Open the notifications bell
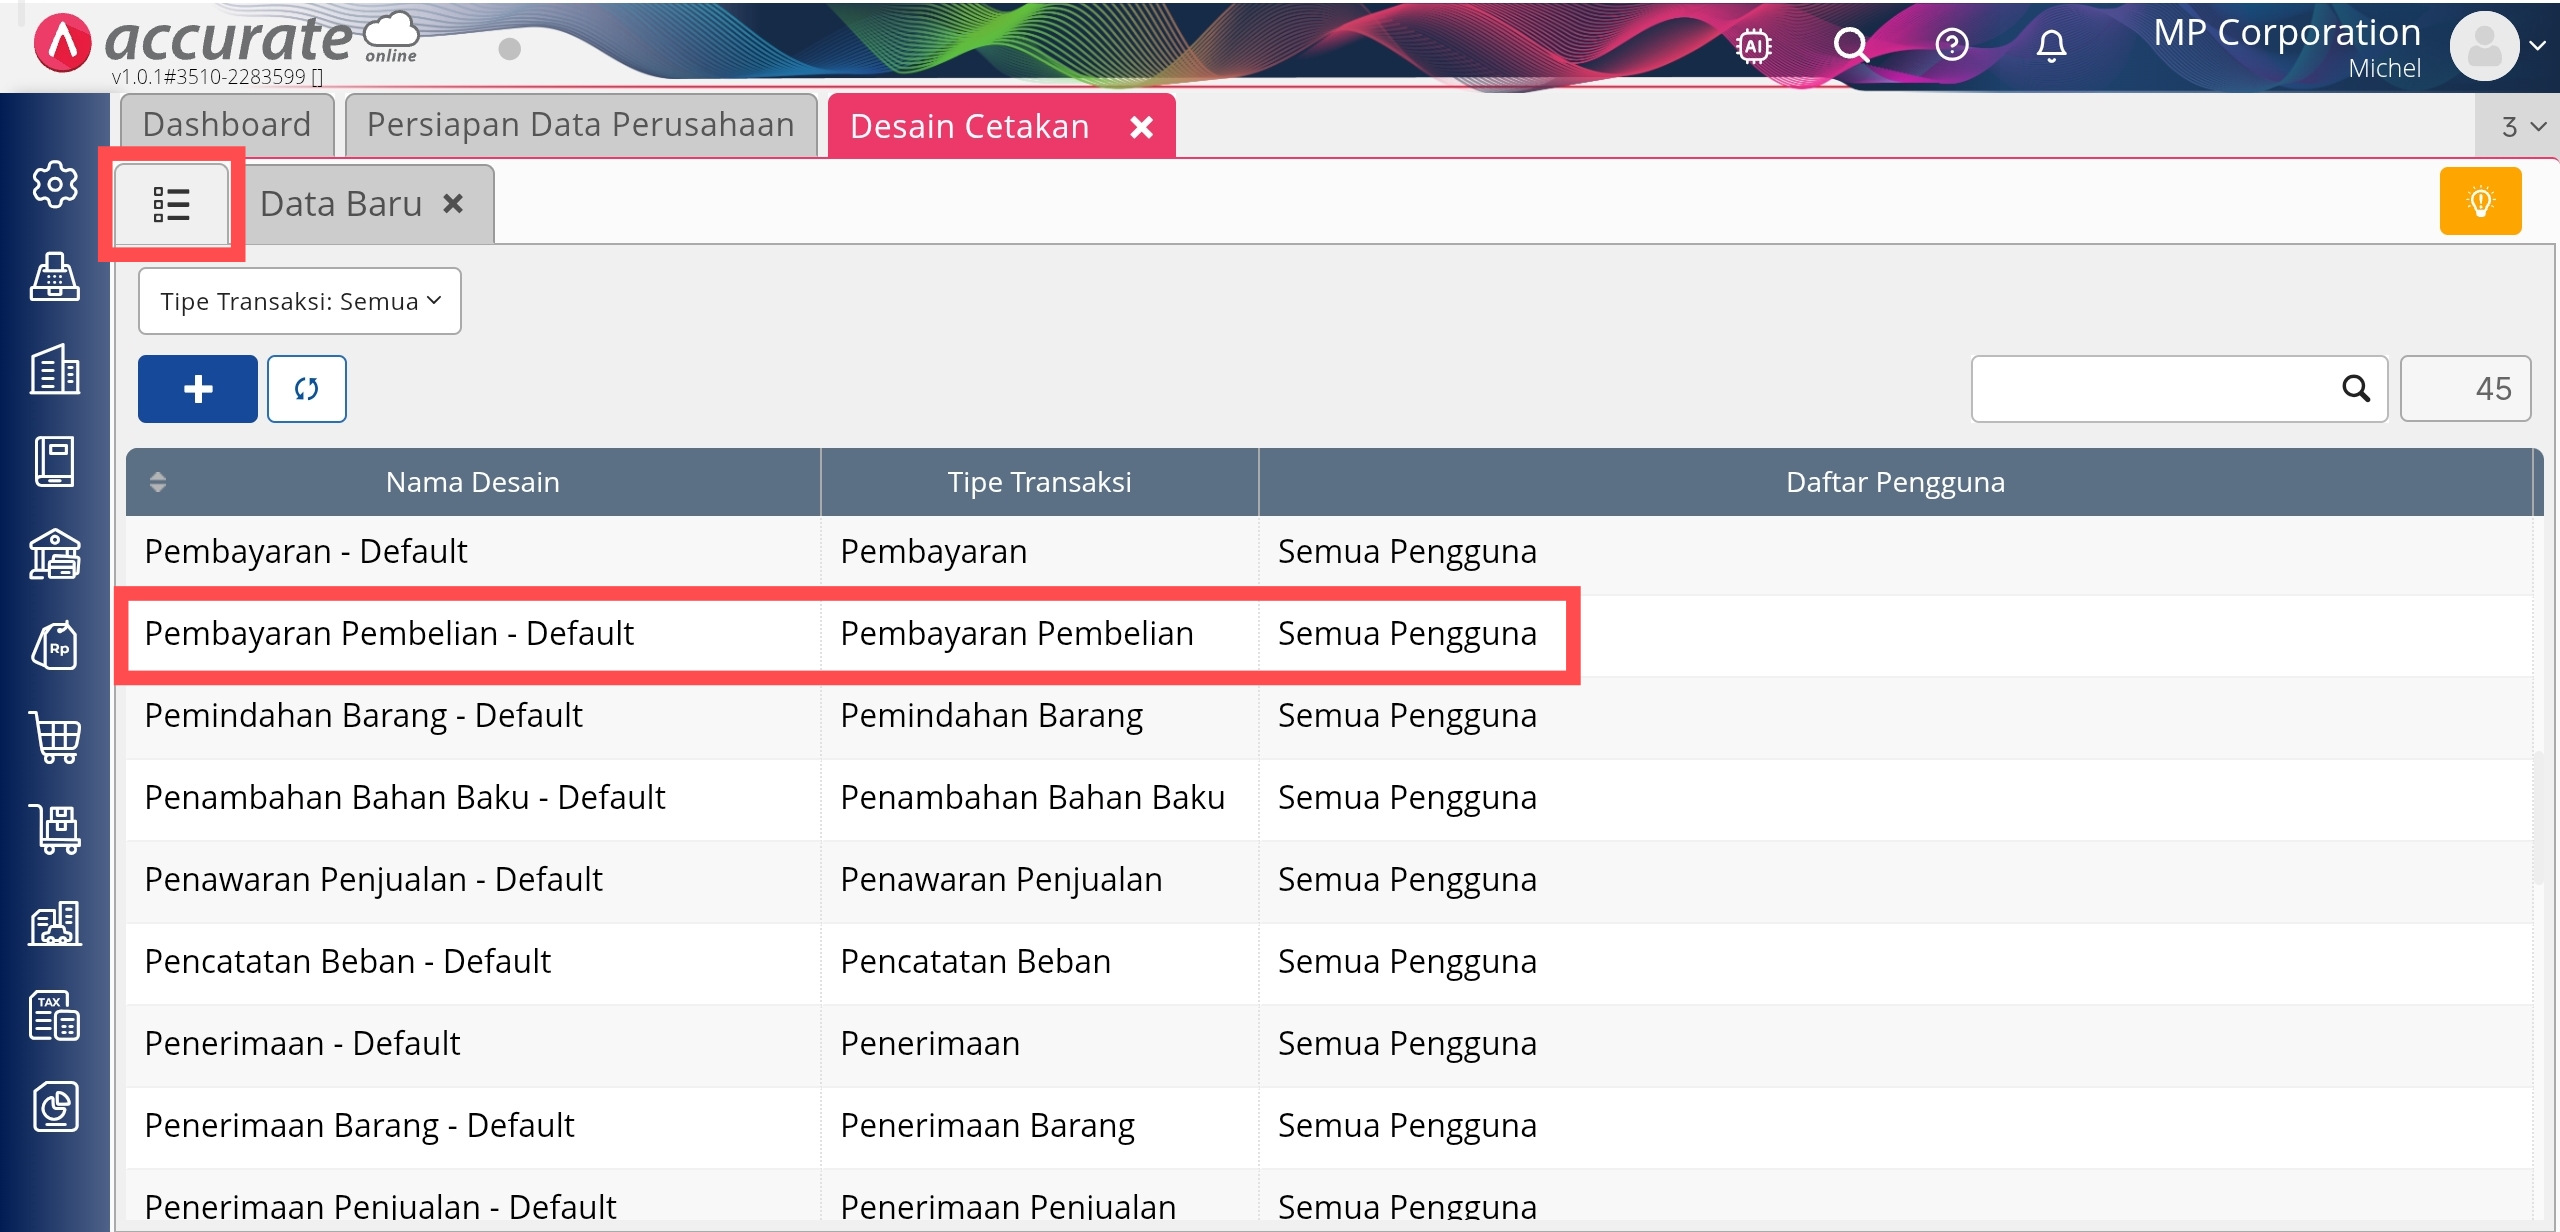 point(2051,45)
